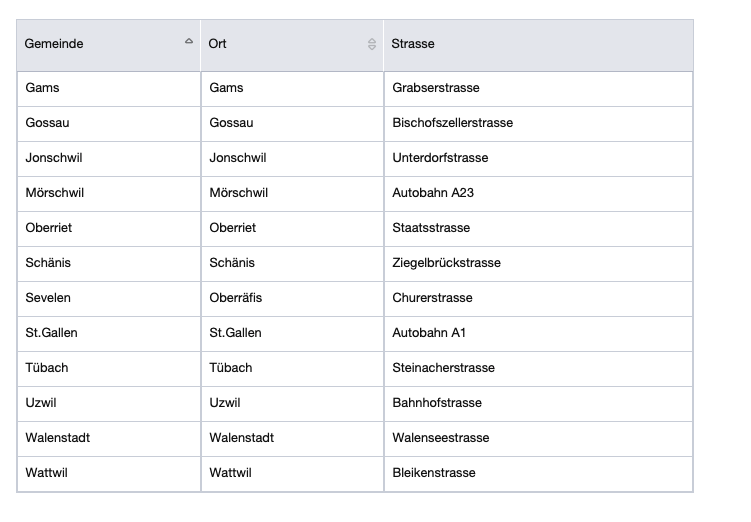751x522 pixels.
Task: Select the Steinacherstrasse cell
Action: pos(444,368)
